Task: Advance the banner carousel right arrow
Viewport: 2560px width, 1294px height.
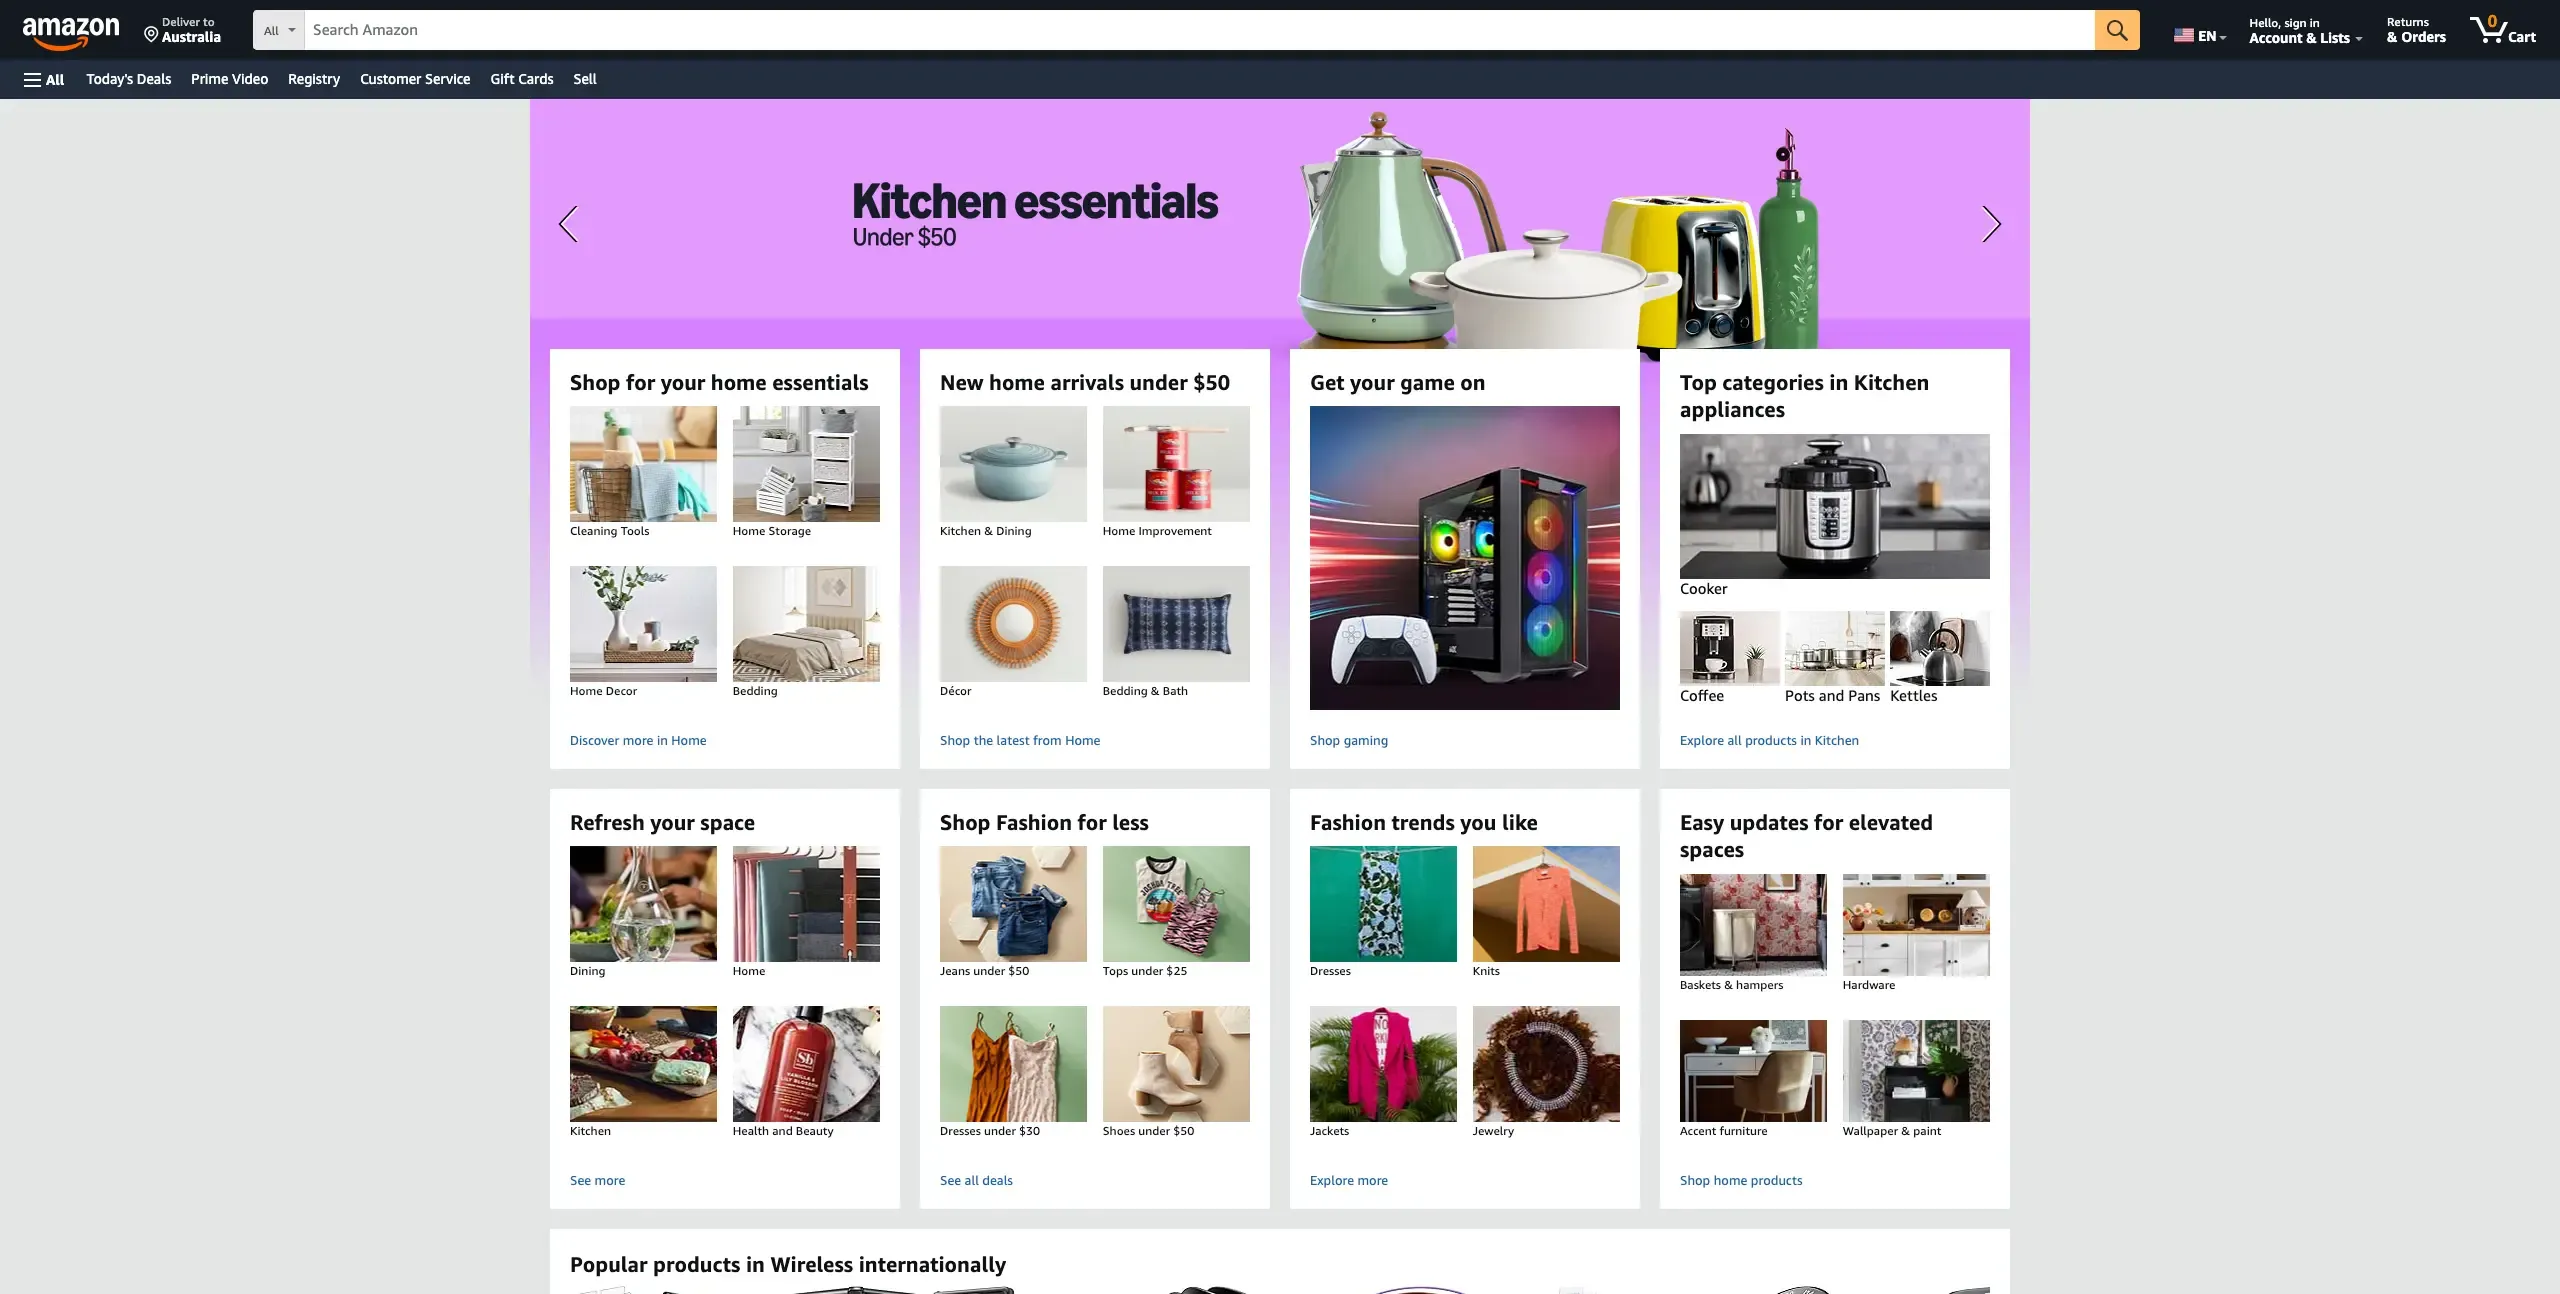Action: (1990, 223)
